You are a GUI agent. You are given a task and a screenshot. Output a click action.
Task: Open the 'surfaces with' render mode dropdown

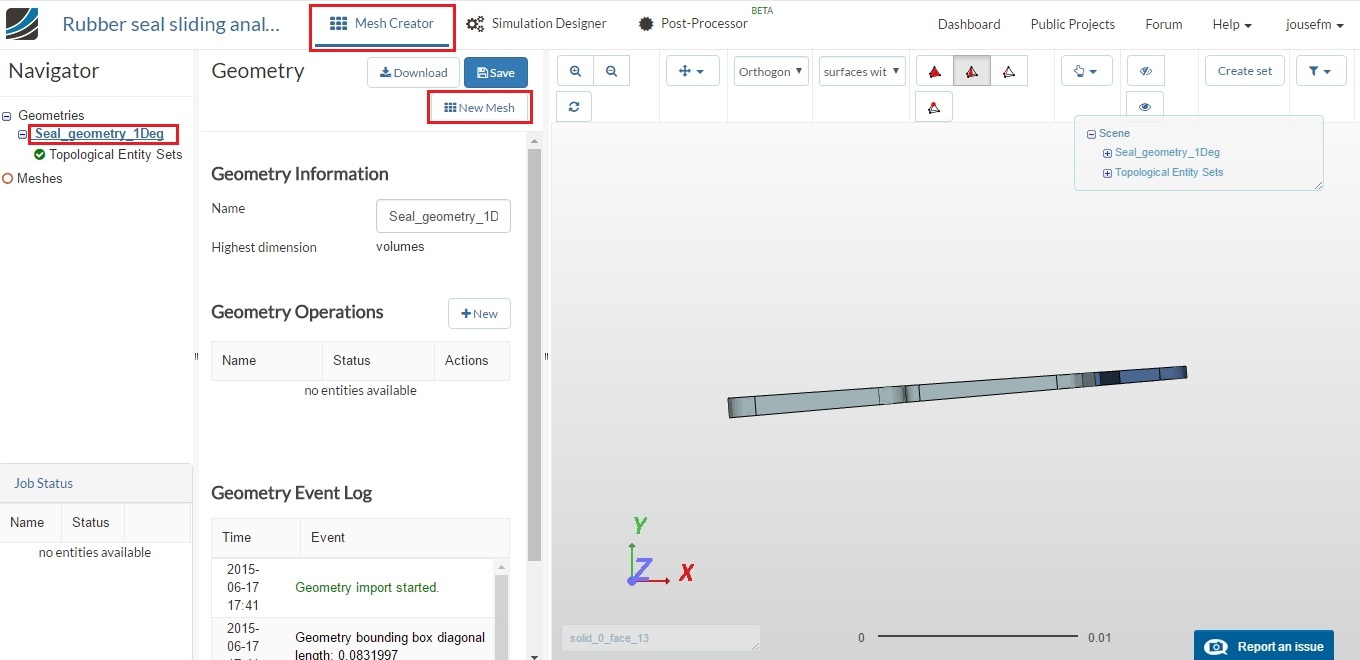pos(862,71)
